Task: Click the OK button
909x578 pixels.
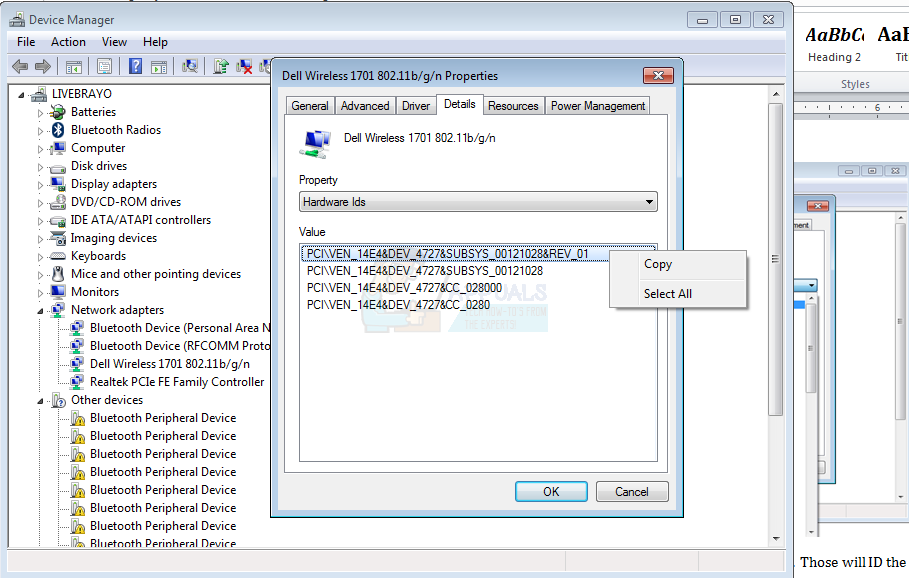Action: [551, 492]
